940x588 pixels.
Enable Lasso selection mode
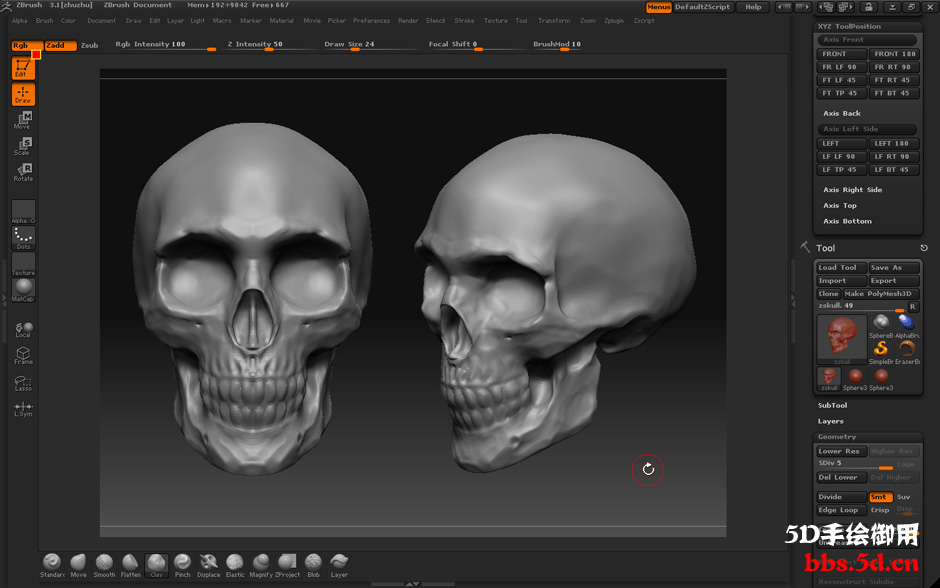[x=23, y=383]
